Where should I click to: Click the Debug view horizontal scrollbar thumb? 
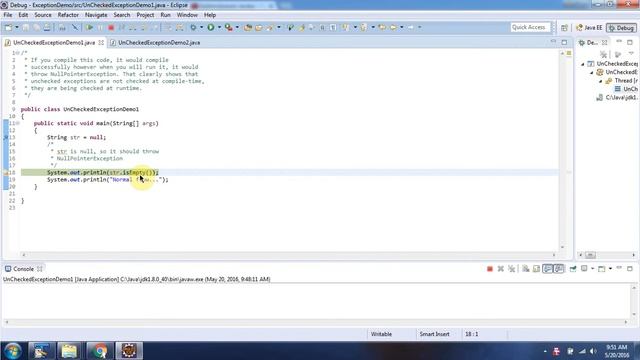[590, 255]
